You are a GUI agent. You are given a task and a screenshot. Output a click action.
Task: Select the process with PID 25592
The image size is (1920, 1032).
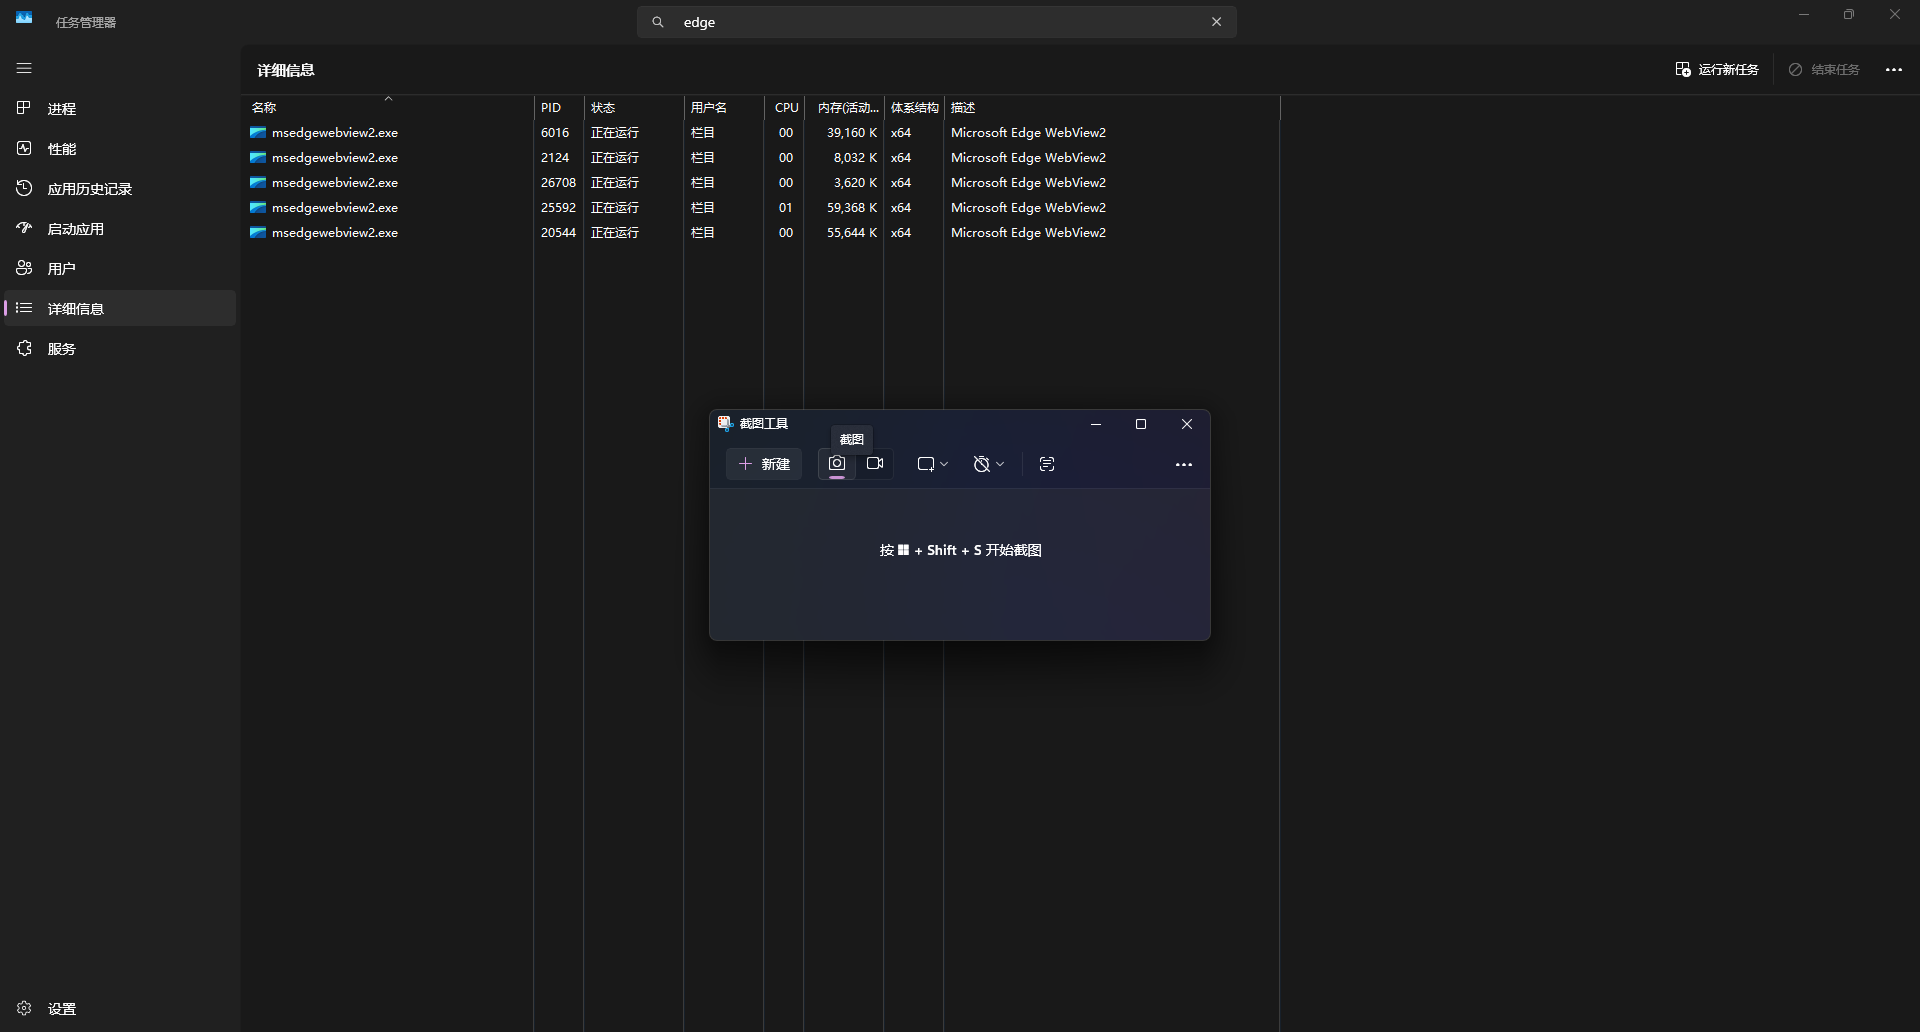pos(762,207)
